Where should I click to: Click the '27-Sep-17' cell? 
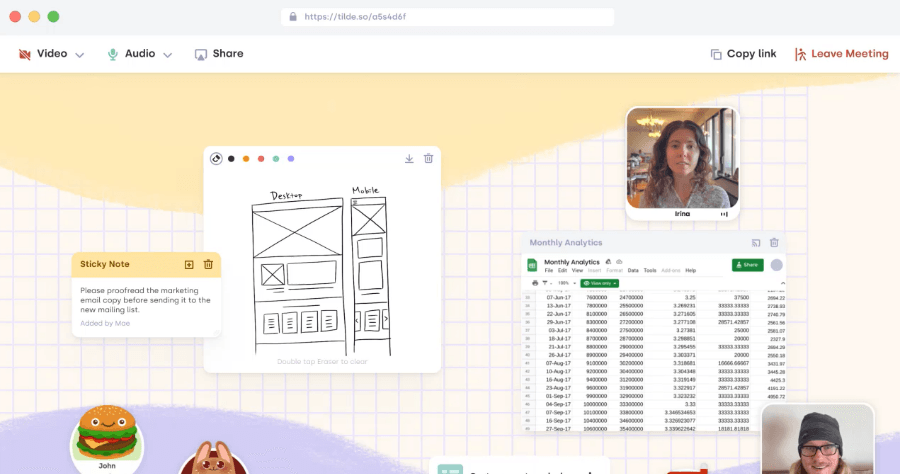(x=558, y=429)
